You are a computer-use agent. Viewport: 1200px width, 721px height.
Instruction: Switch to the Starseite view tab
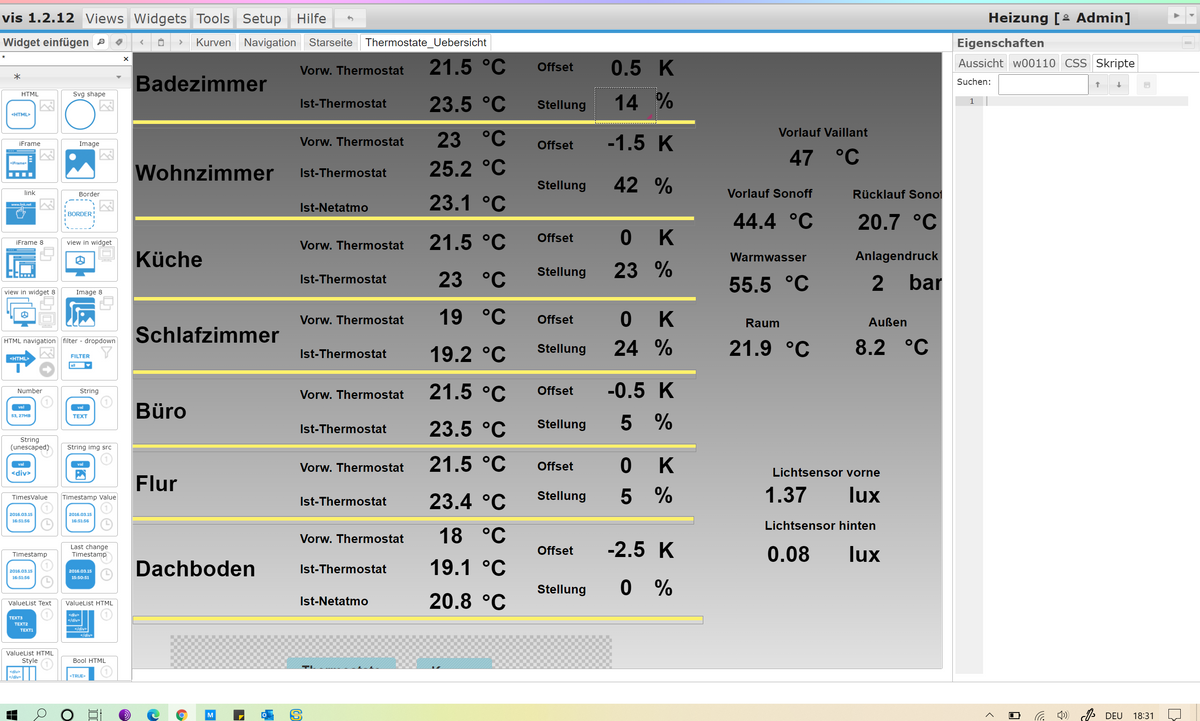click(330, 42)
